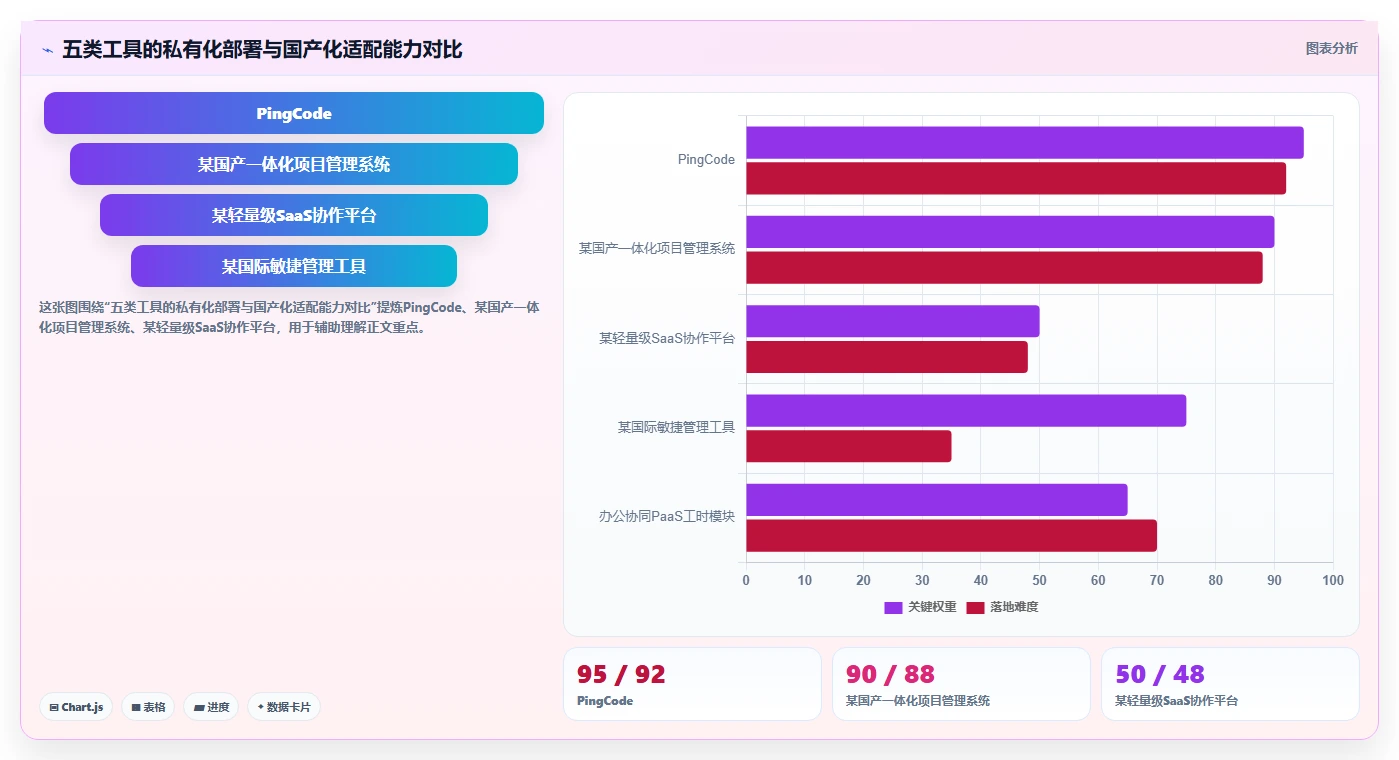Viewport: 1399px width, 760px height.
Task: Click the 某国产一体化项目管理系统 y-axis label
Action: tap(657, 249)
